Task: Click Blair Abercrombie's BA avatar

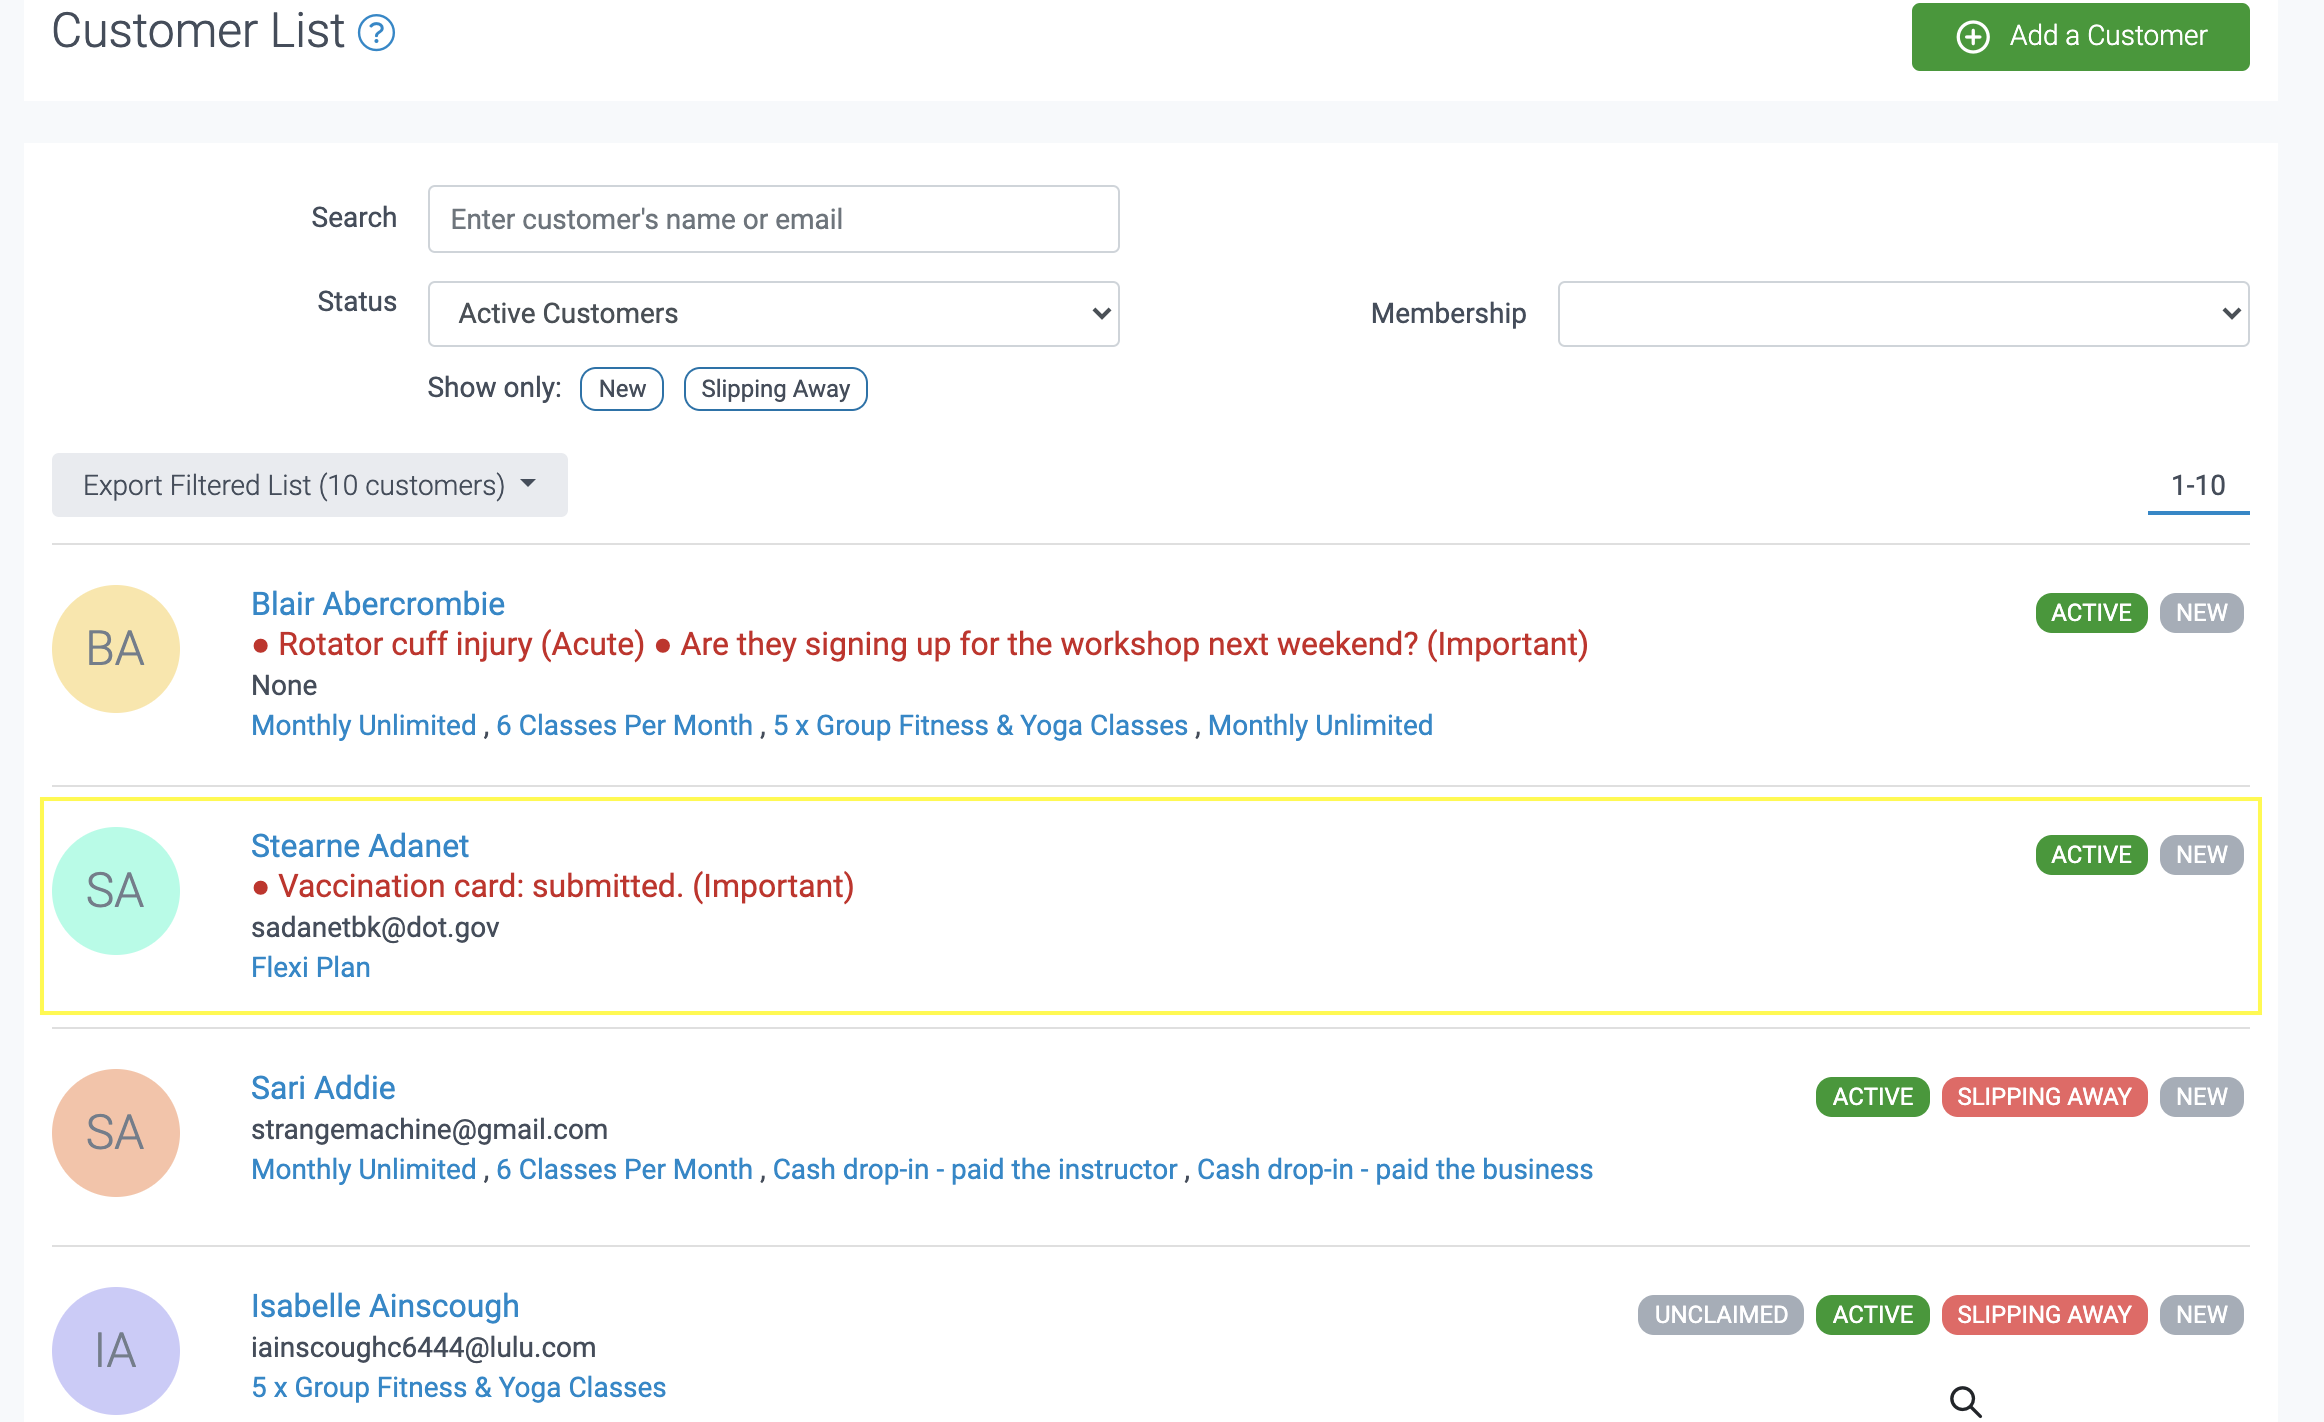Action: (x=116, y=649)
